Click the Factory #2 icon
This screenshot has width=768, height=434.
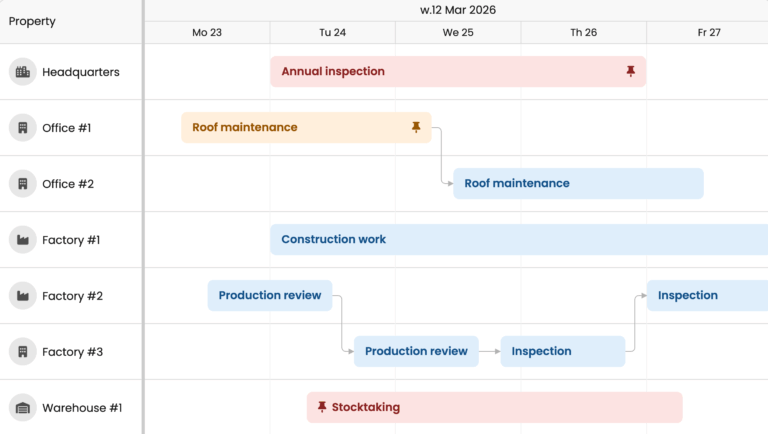coord(22,296)
